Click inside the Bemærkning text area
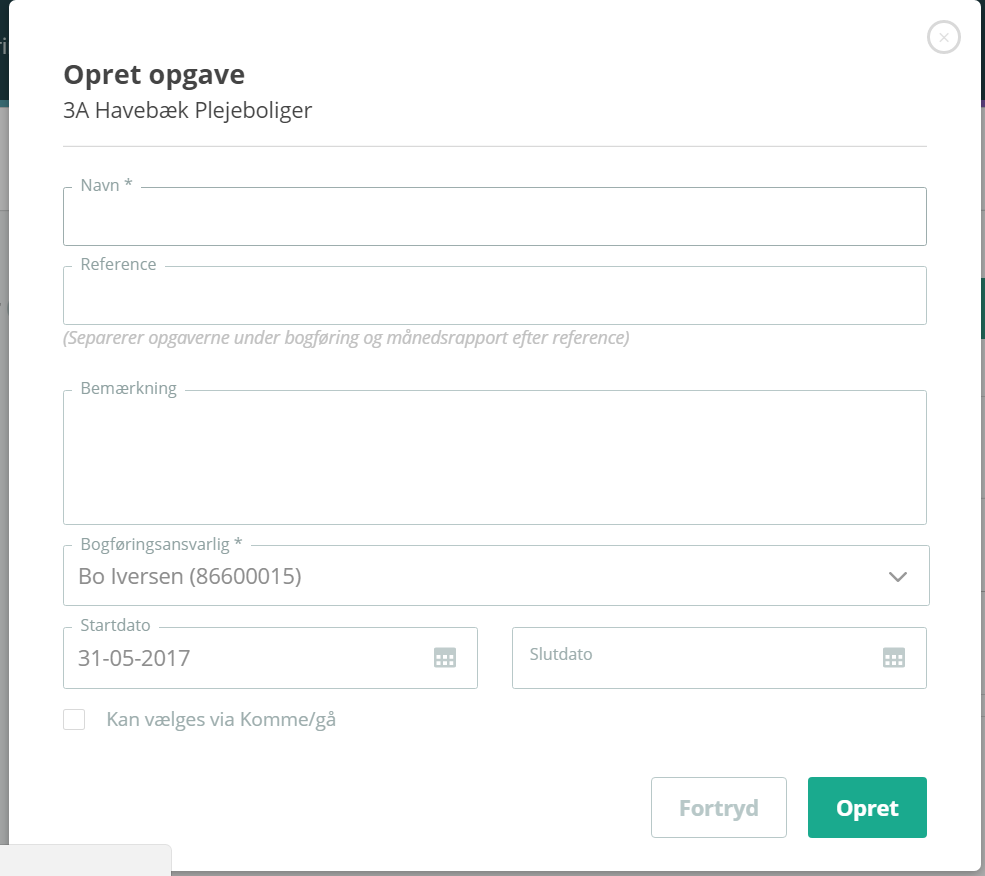The image size is (985, 876). click(x=495, y=457)
